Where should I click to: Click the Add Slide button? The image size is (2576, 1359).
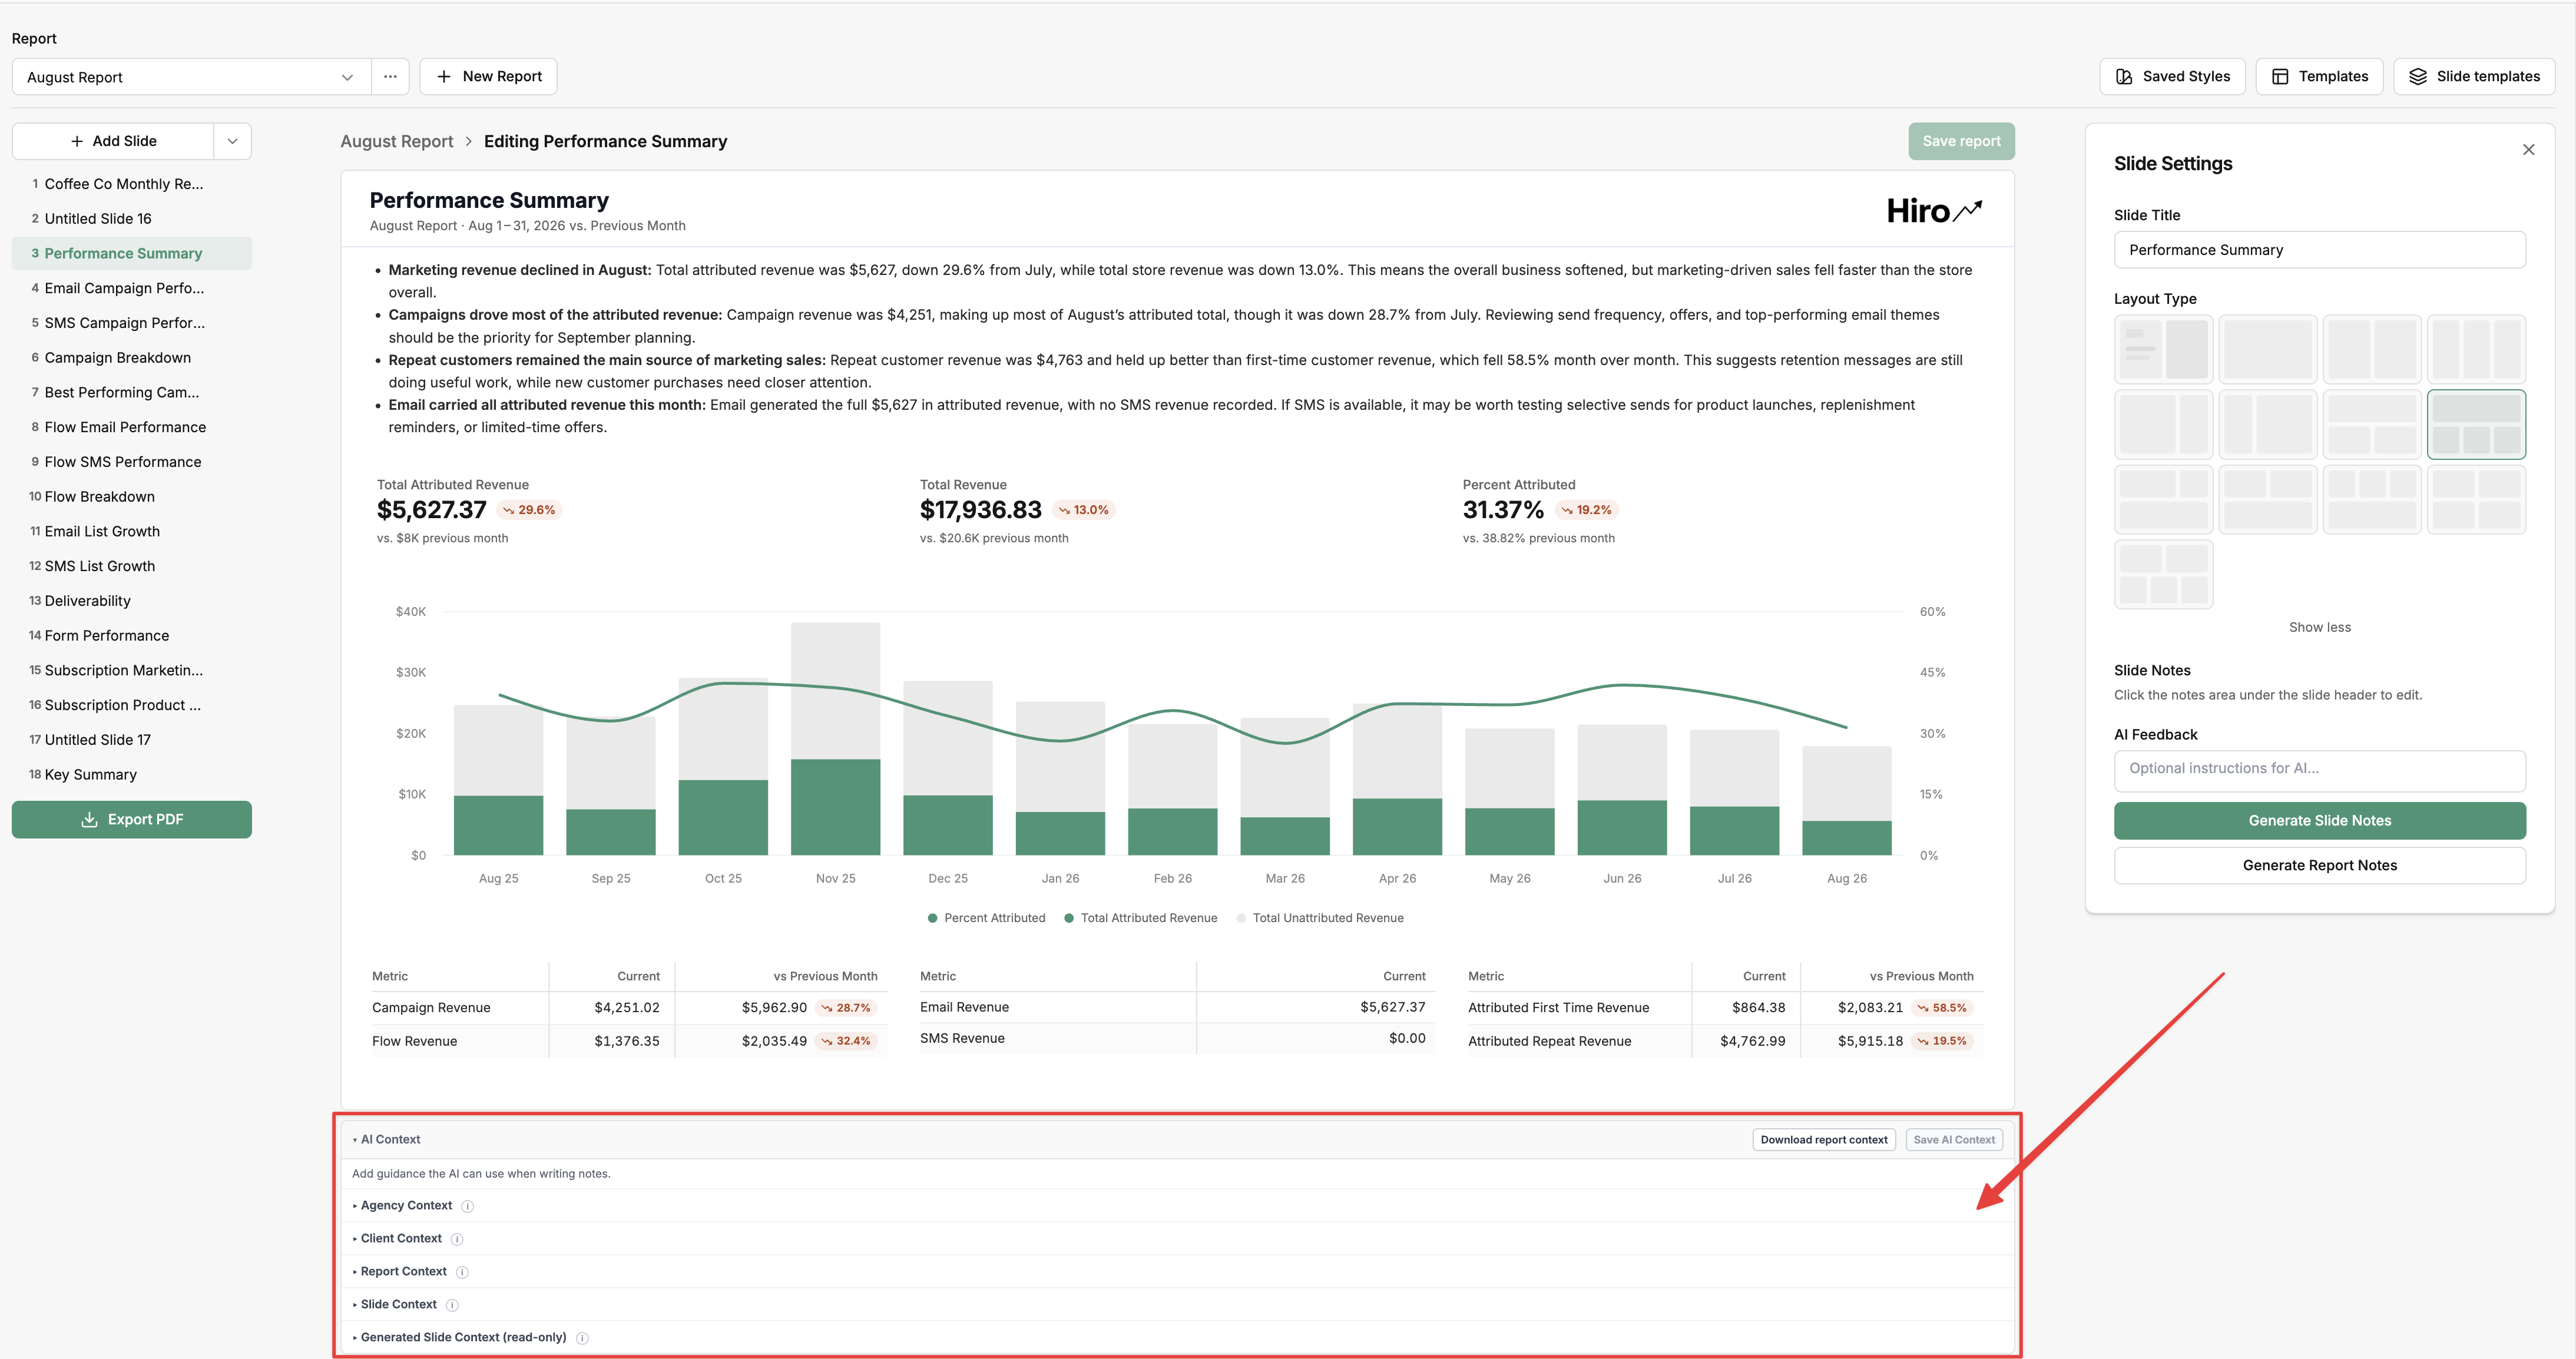point(113,141)
